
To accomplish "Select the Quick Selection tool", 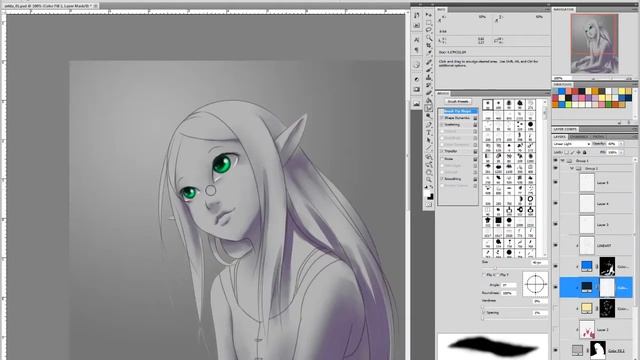I will [429, 37].
